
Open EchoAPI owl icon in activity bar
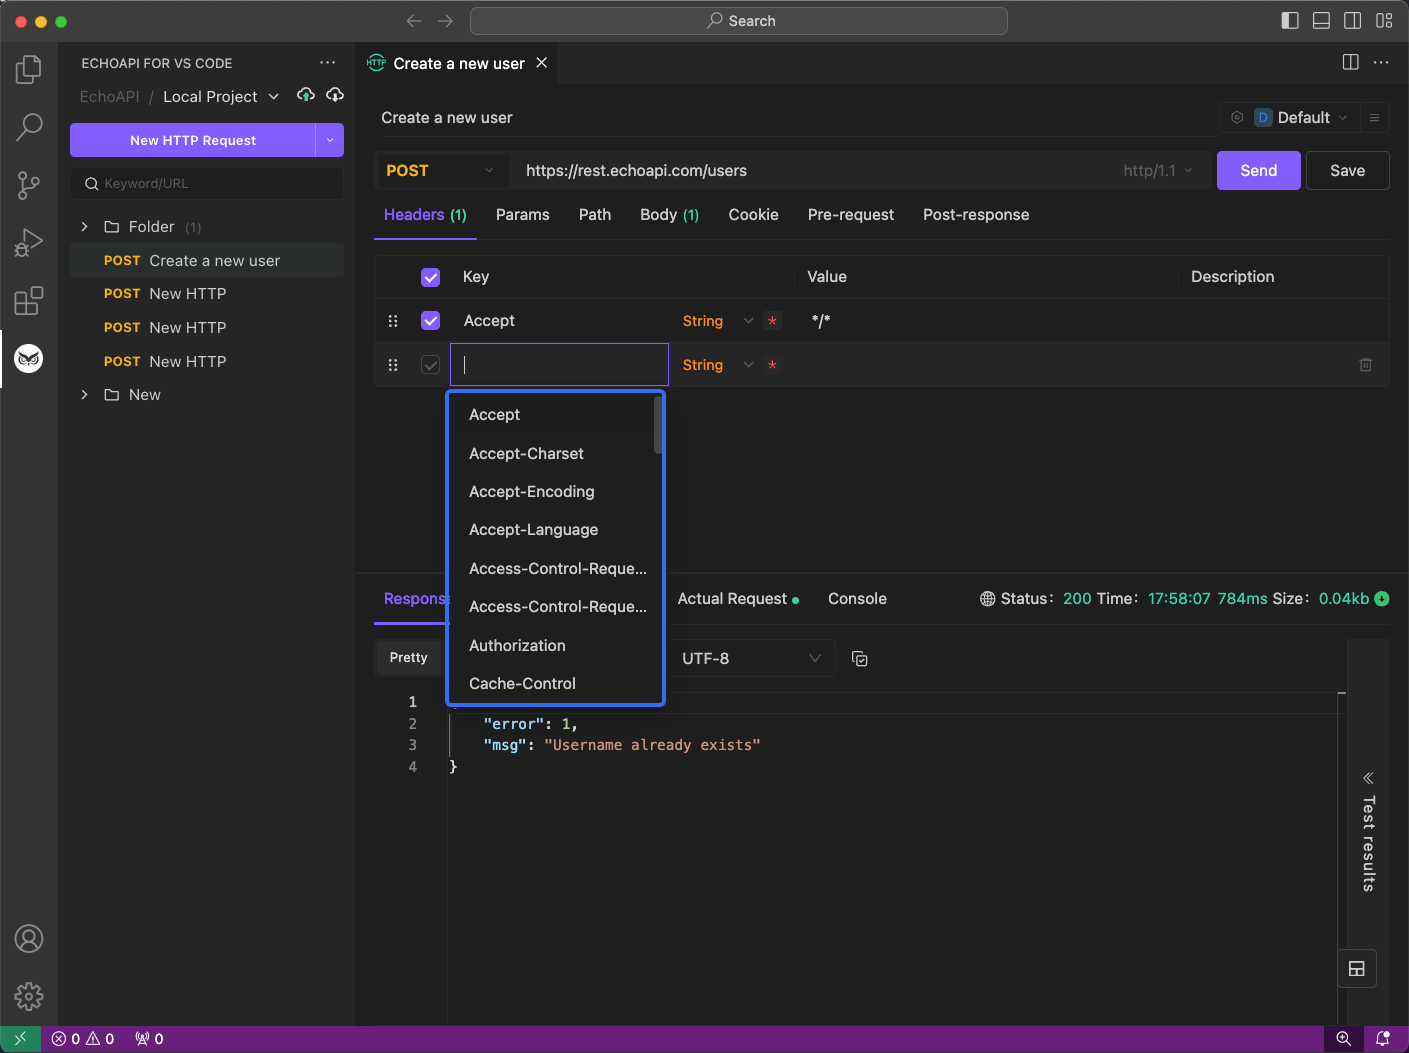point(29,358)
